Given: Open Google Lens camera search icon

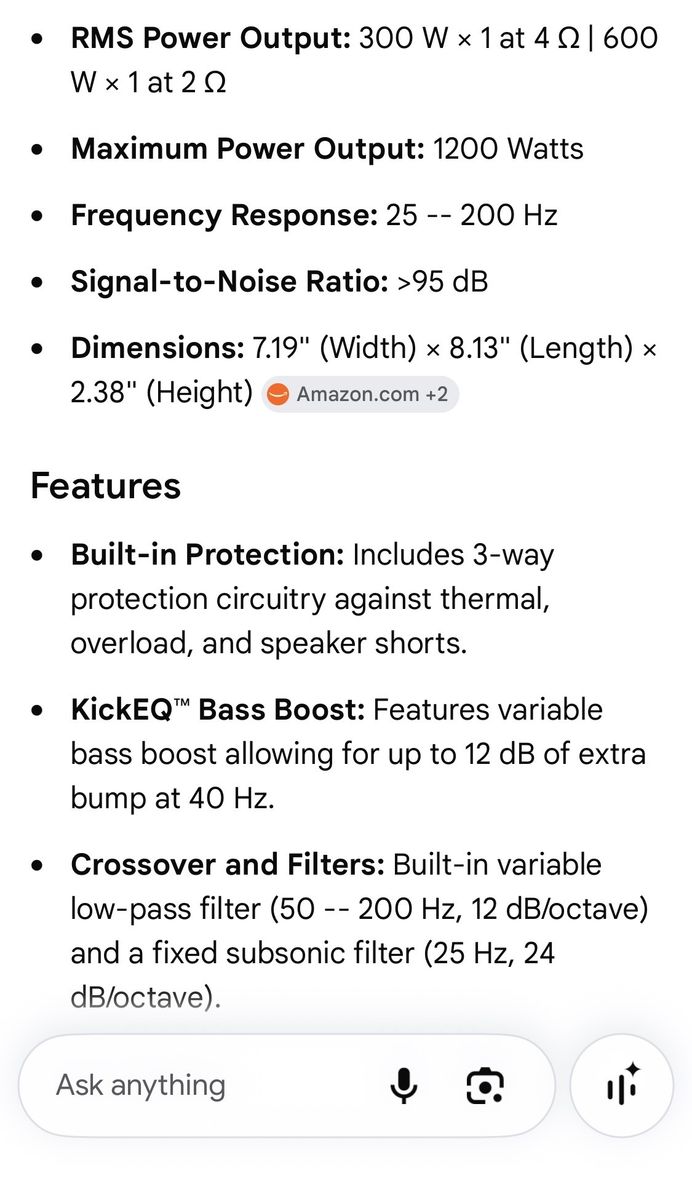Looking at the screenshot, I should 485,1085.
